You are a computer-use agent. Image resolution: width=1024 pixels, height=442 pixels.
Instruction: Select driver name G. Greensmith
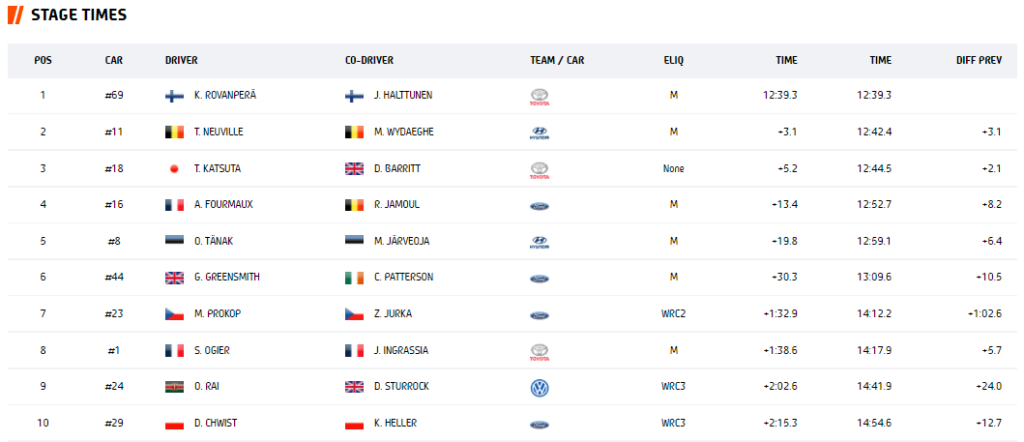pos(227,277)
